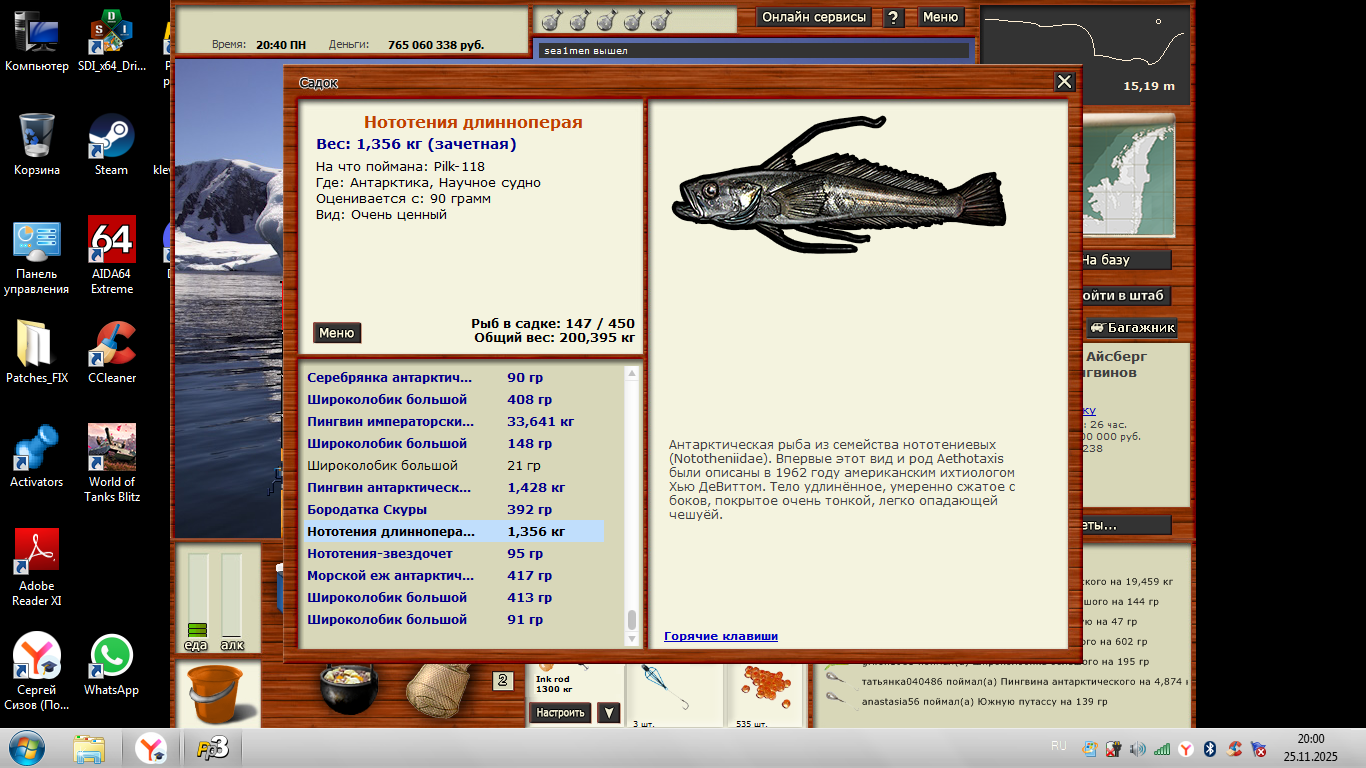1366x768 pixels.
Task: Click the Yandex browser taskbar icon
Action: 152,748
